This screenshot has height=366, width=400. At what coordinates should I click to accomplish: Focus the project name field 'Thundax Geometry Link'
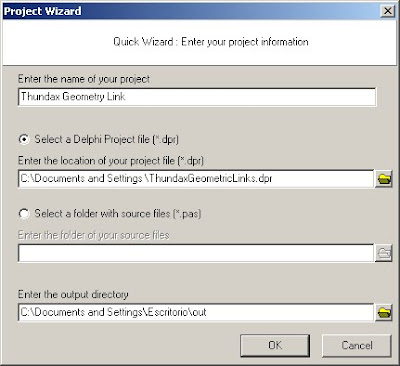[197, 97]
